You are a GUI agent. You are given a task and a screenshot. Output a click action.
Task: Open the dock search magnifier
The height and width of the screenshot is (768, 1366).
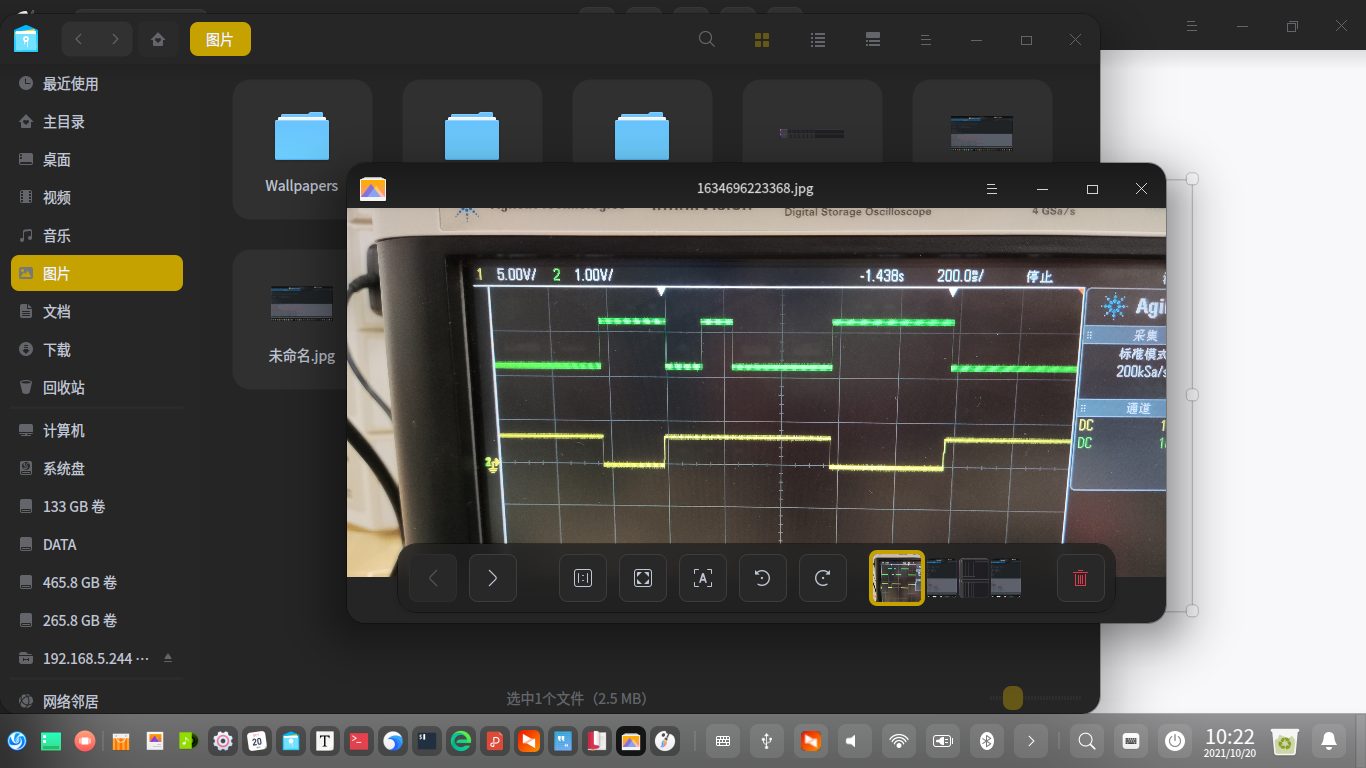click(1087, 741)
